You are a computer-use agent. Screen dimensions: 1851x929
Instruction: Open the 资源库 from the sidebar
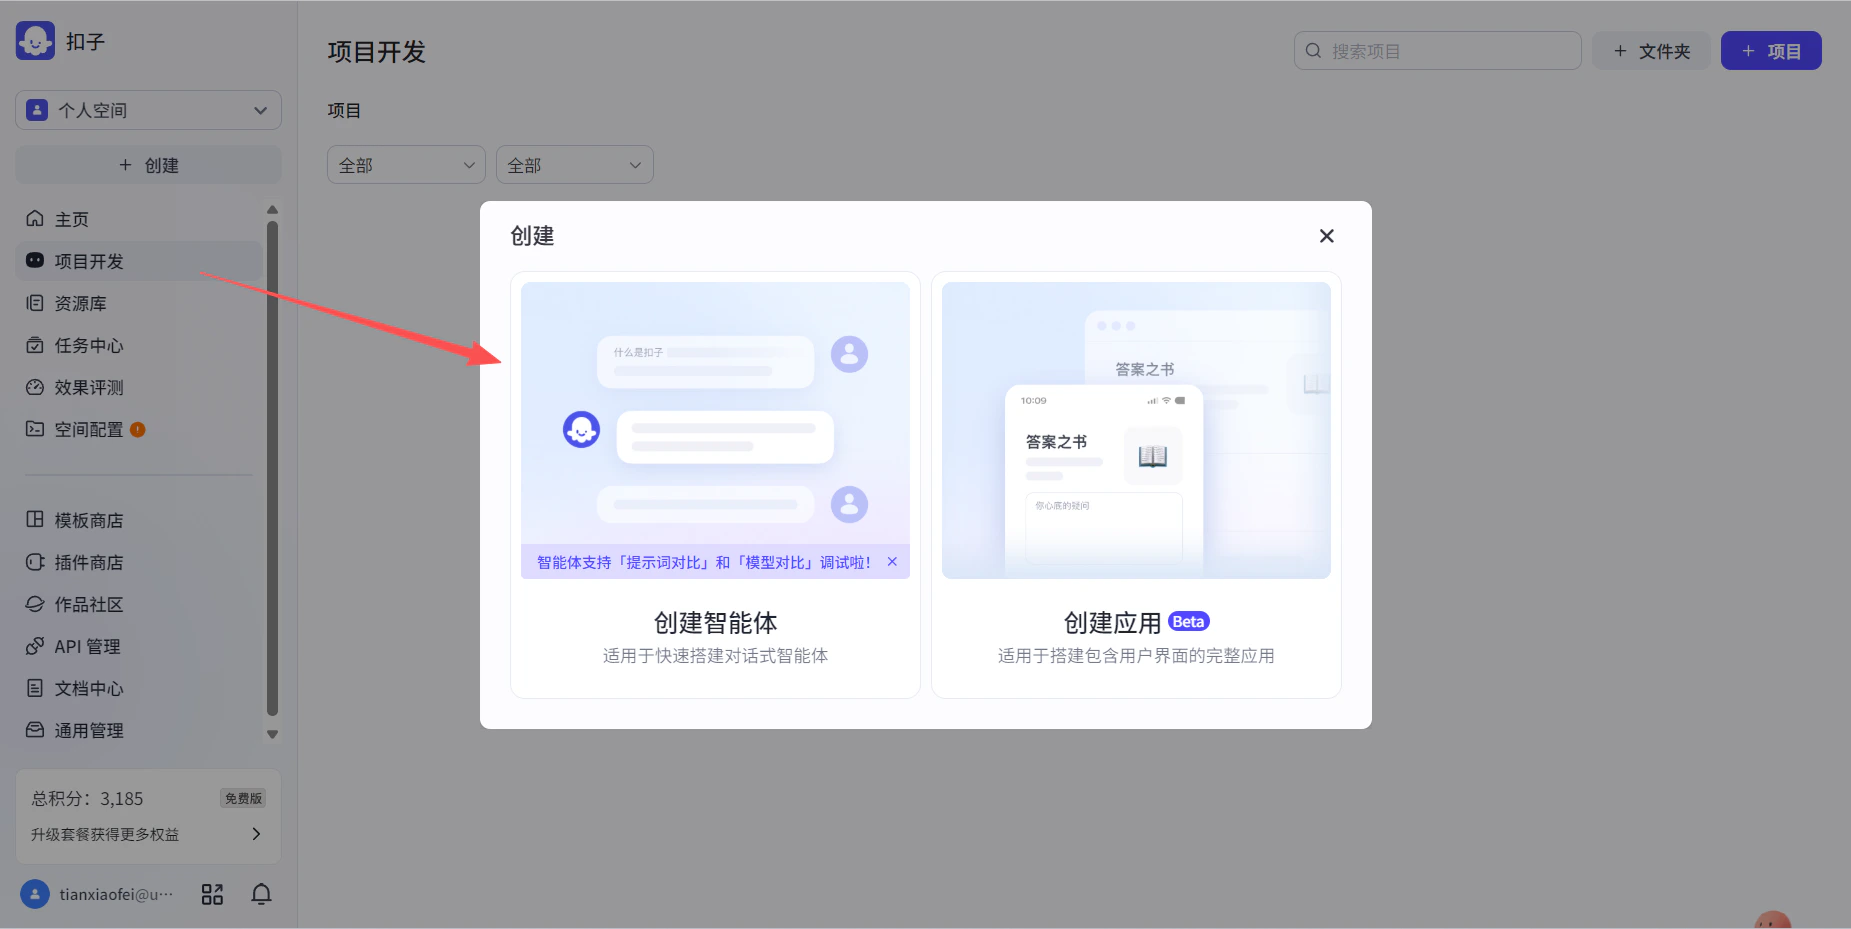click(x=80, y=303)
